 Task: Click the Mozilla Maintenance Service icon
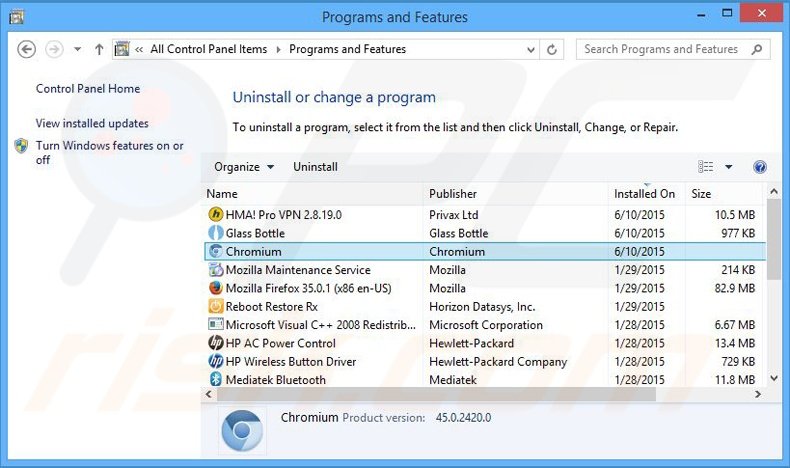coord(216,270)
